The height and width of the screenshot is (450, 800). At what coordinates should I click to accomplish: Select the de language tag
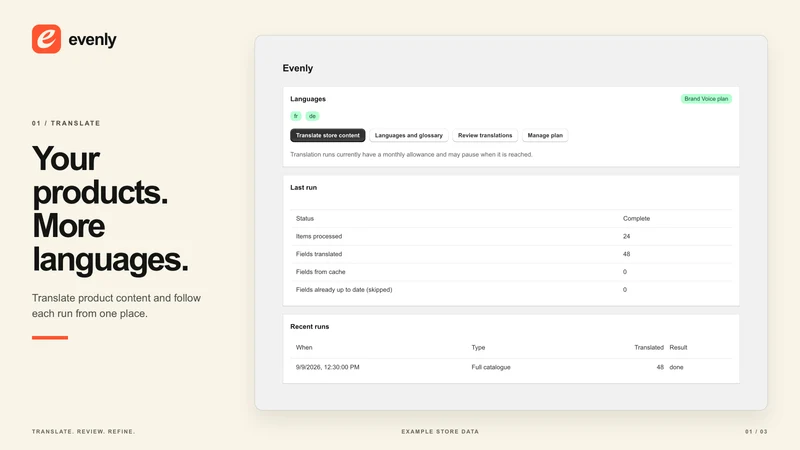tap(312, 116)
